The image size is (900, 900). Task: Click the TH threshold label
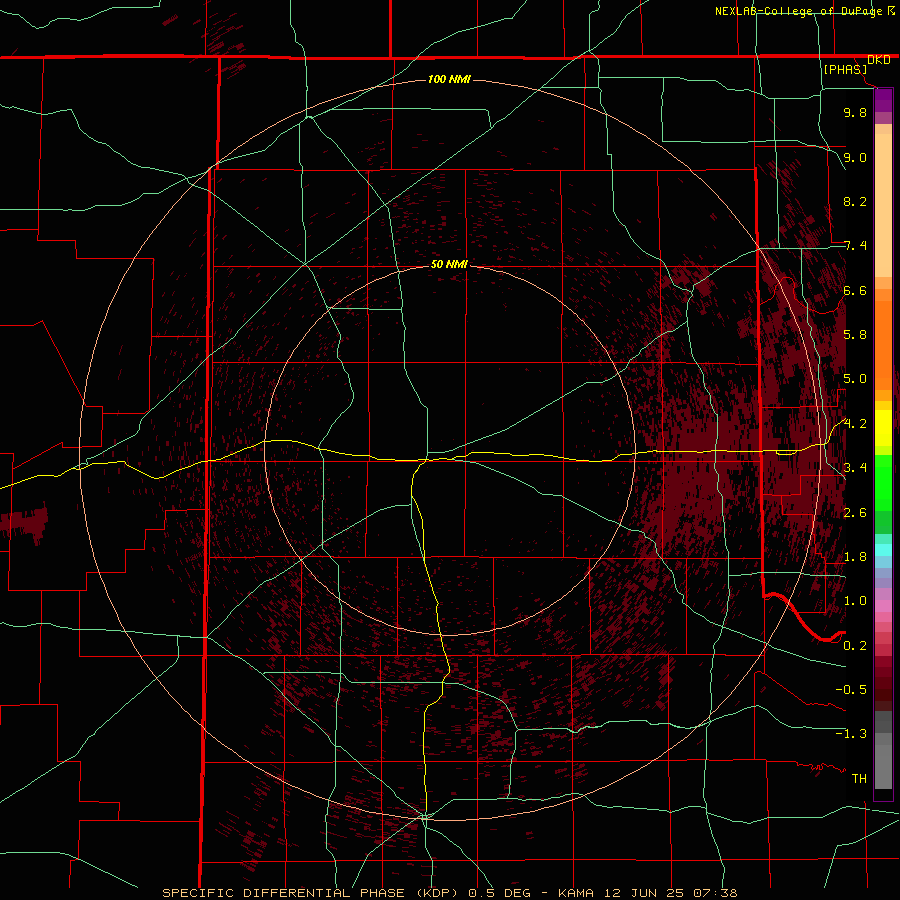859,779
